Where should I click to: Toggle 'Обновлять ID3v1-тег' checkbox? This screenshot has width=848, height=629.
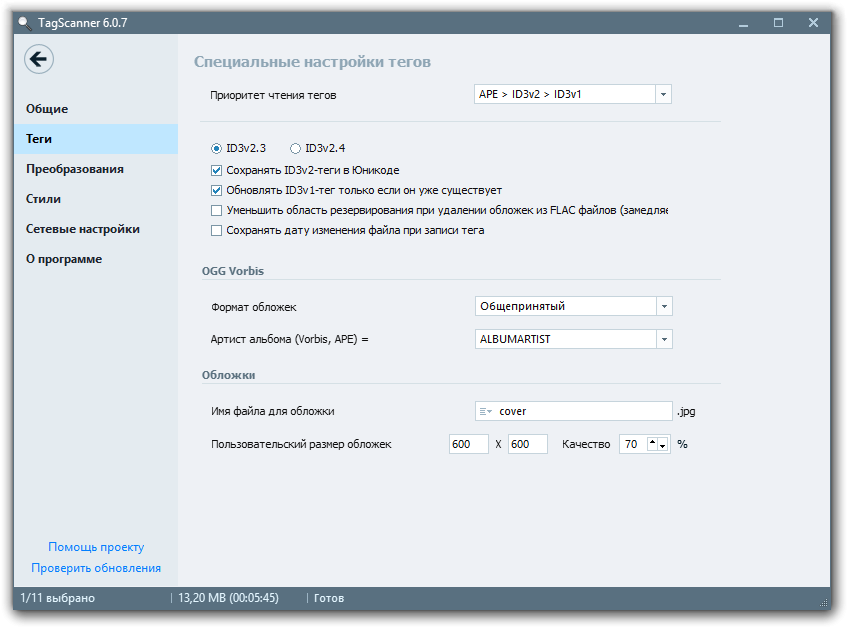tap(217, 190)
